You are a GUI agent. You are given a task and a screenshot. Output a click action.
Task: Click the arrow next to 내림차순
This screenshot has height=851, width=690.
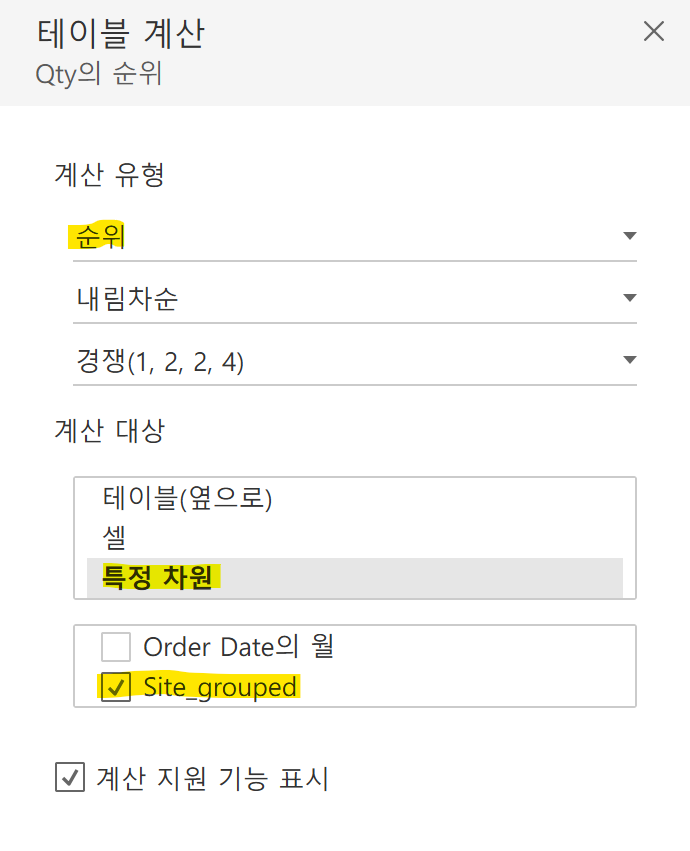click(x=629, y=298)
